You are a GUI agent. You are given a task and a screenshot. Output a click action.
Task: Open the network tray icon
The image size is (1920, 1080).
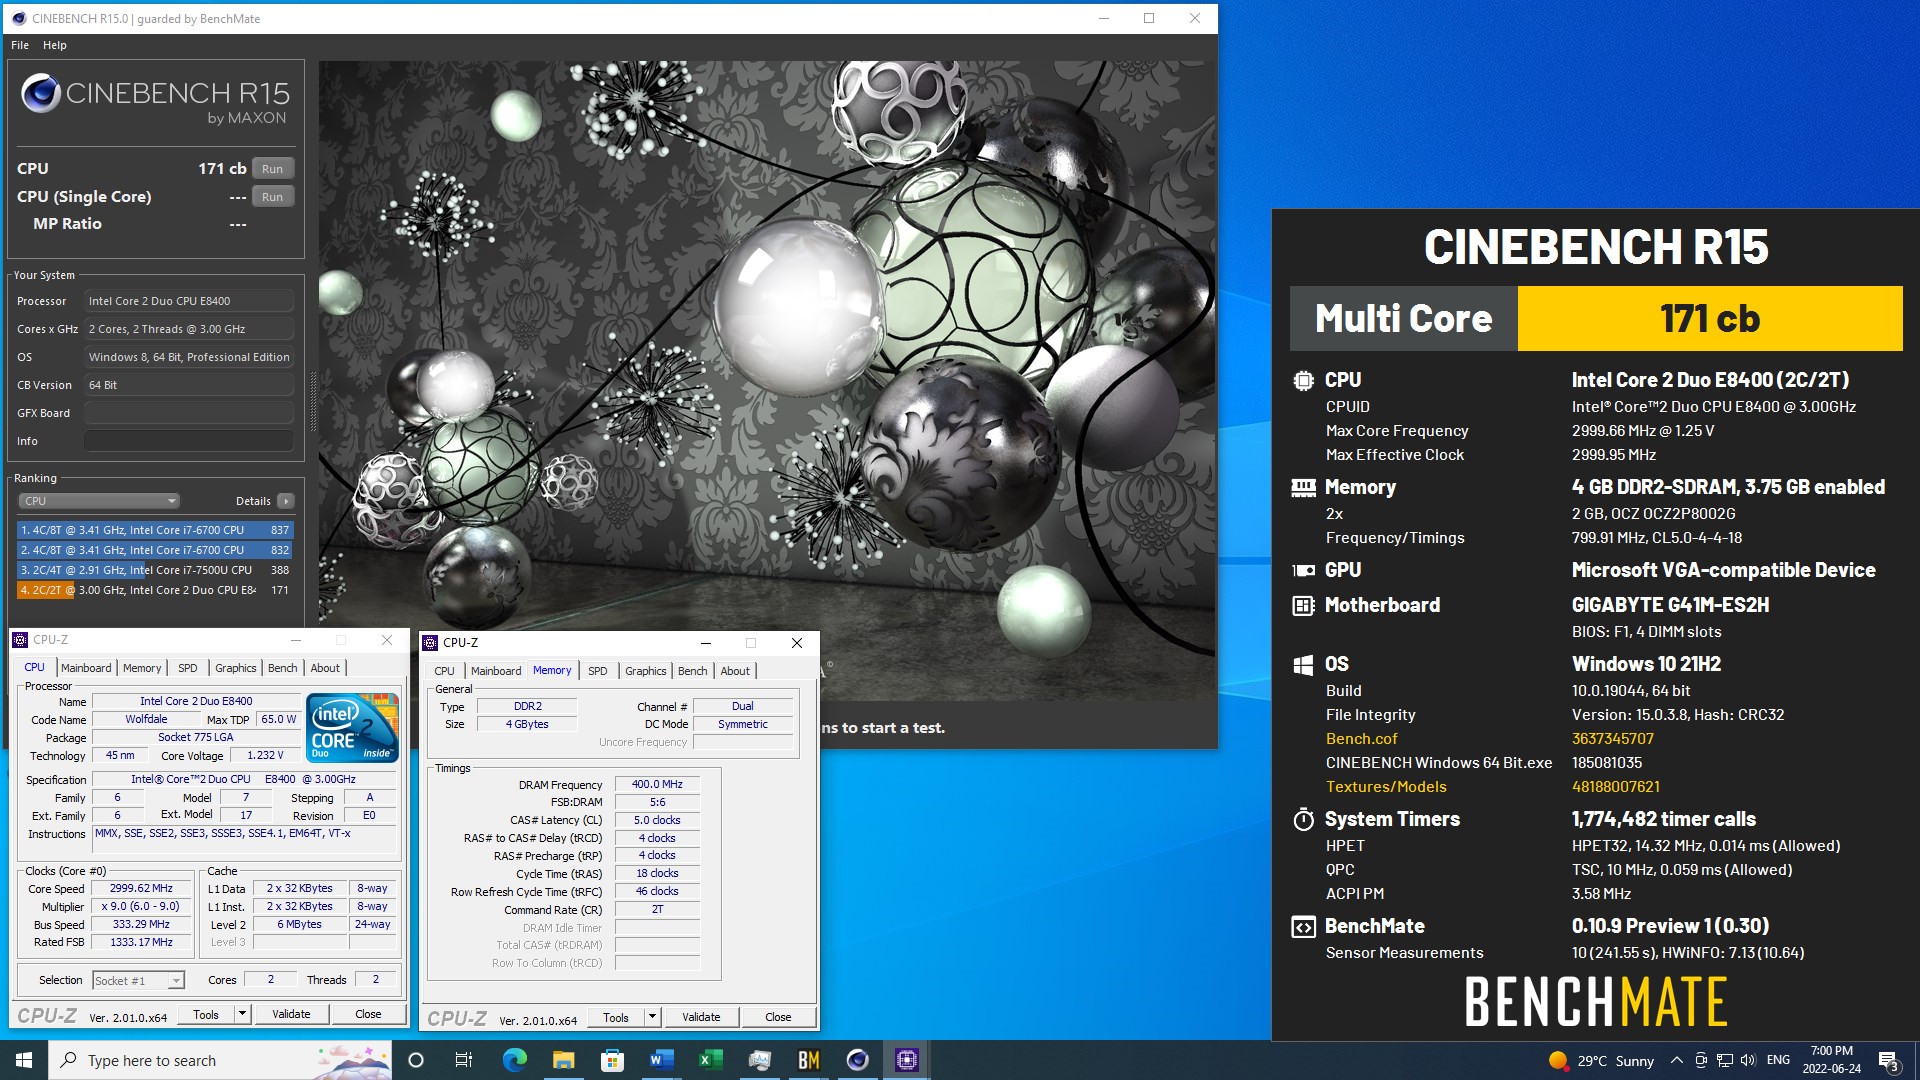tap(1725, 1060)
